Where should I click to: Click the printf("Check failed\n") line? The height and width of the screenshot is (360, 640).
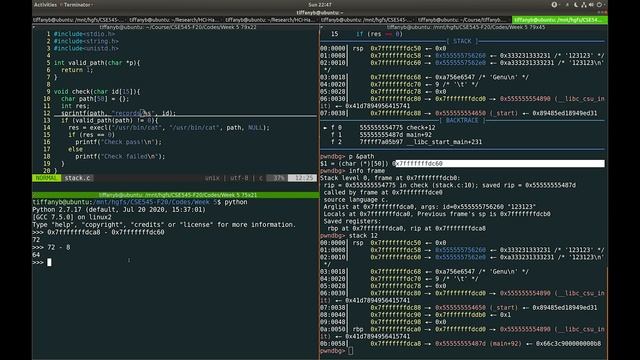pos(120,156)
